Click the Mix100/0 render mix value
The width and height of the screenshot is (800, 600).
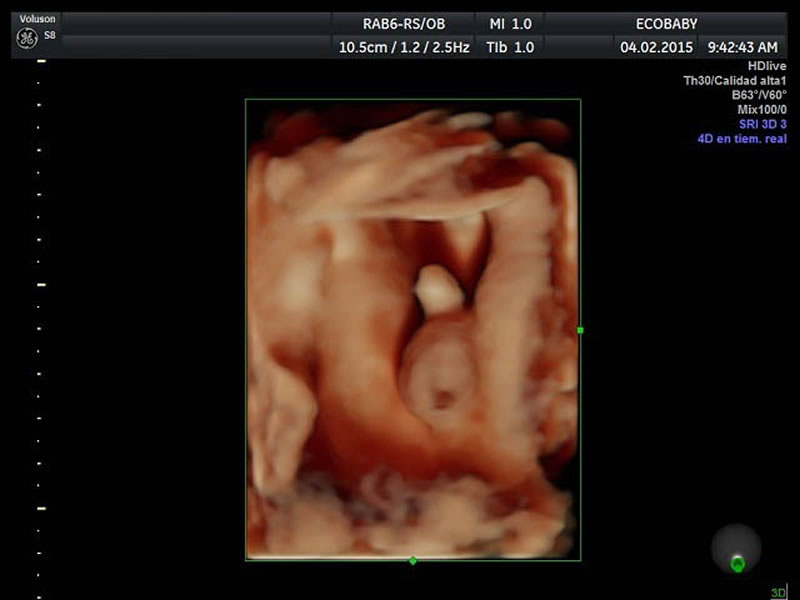tap(761, 109)
